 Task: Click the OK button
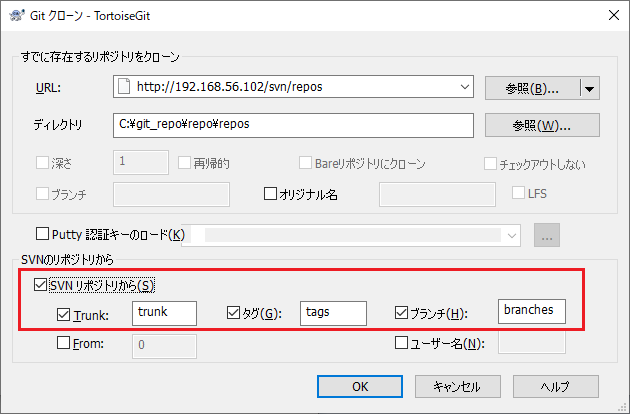pyautogui.click(x=360, y=387)
